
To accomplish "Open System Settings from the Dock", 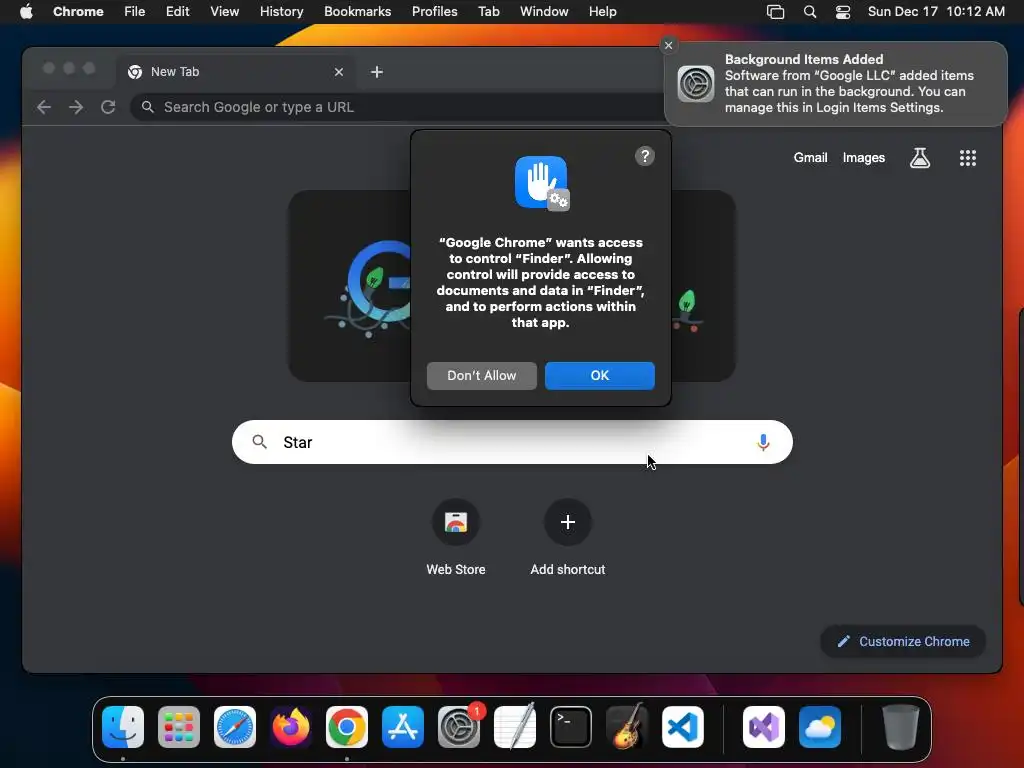I will [x=459, y=727].
